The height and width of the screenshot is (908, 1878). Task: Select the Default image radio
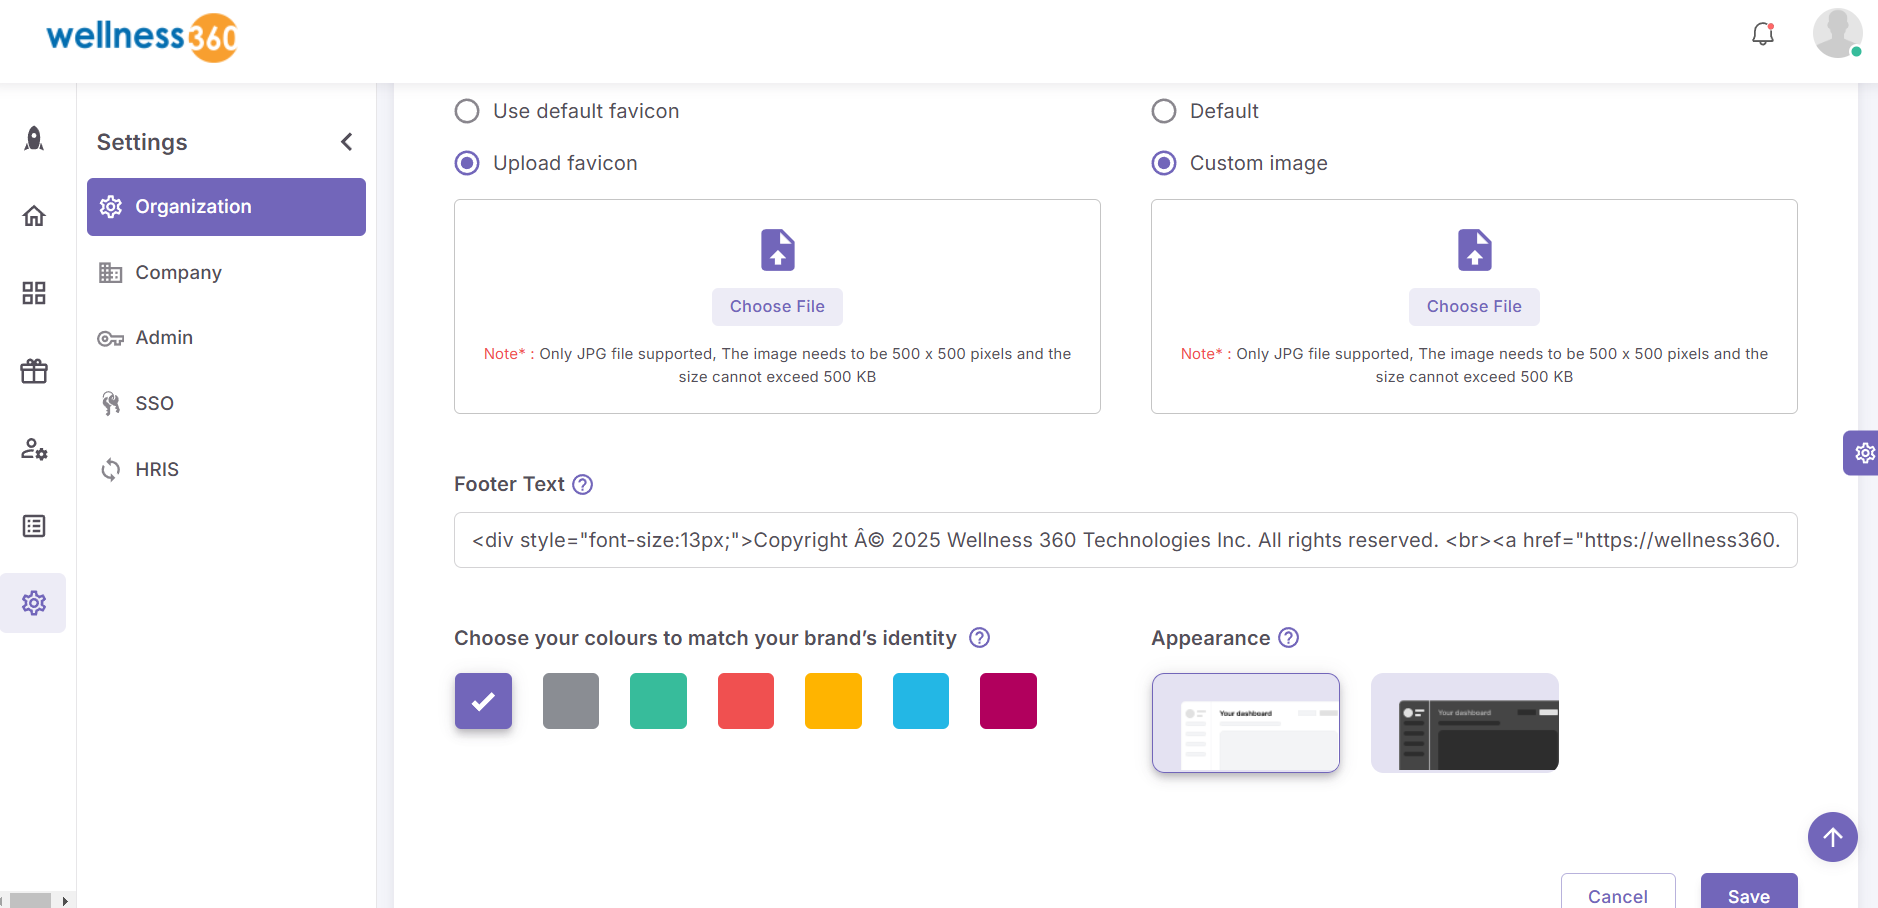pyautogui.click(x=1164, y=111)
